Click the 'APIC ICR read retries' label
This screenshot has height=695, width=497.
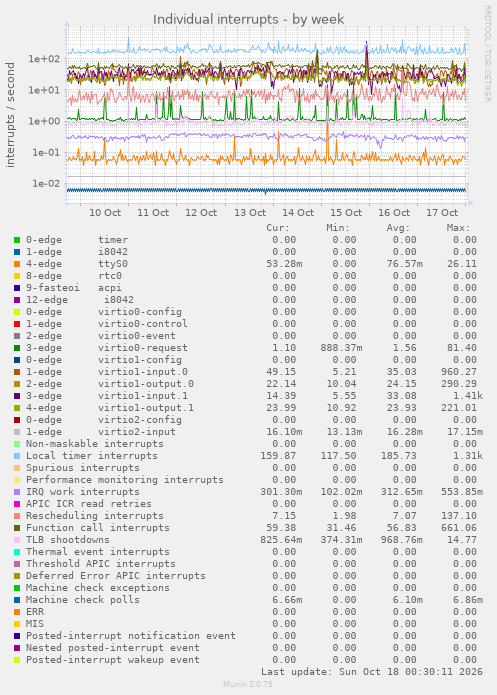tap(89, 504)
